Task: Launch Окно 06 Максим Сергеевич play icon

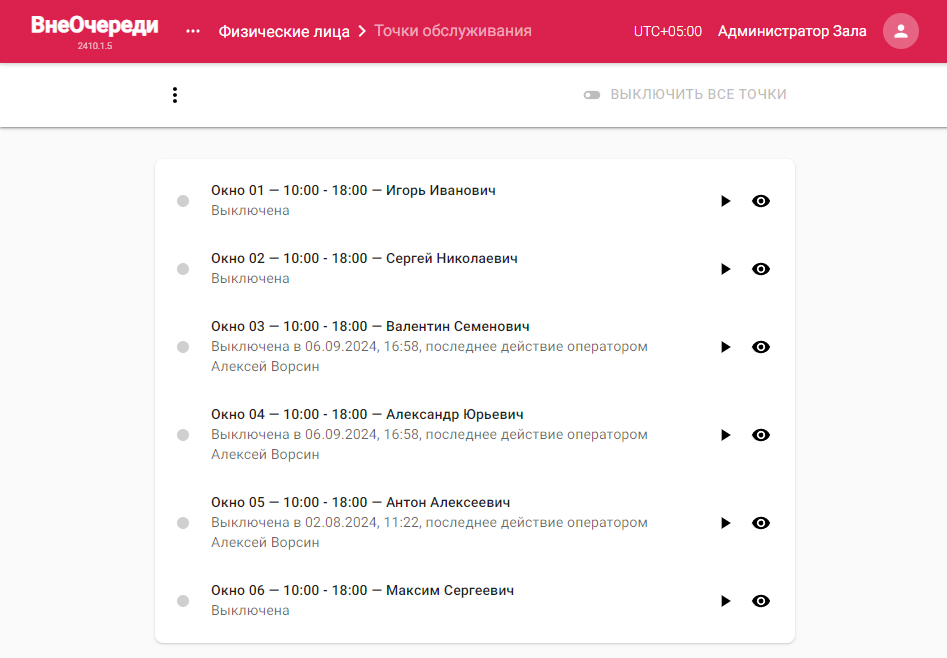Action: point(725,601)
